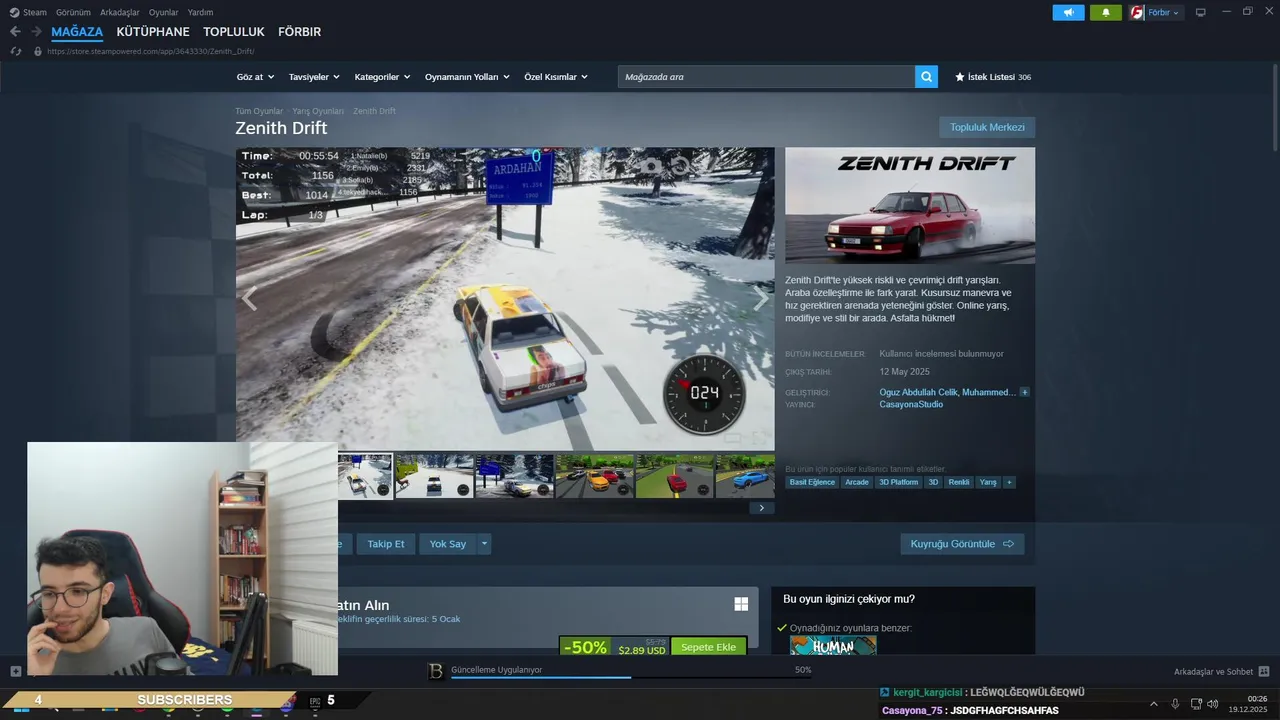
Task: Click the Windows platform icon
Action: [x=741, y=604]
